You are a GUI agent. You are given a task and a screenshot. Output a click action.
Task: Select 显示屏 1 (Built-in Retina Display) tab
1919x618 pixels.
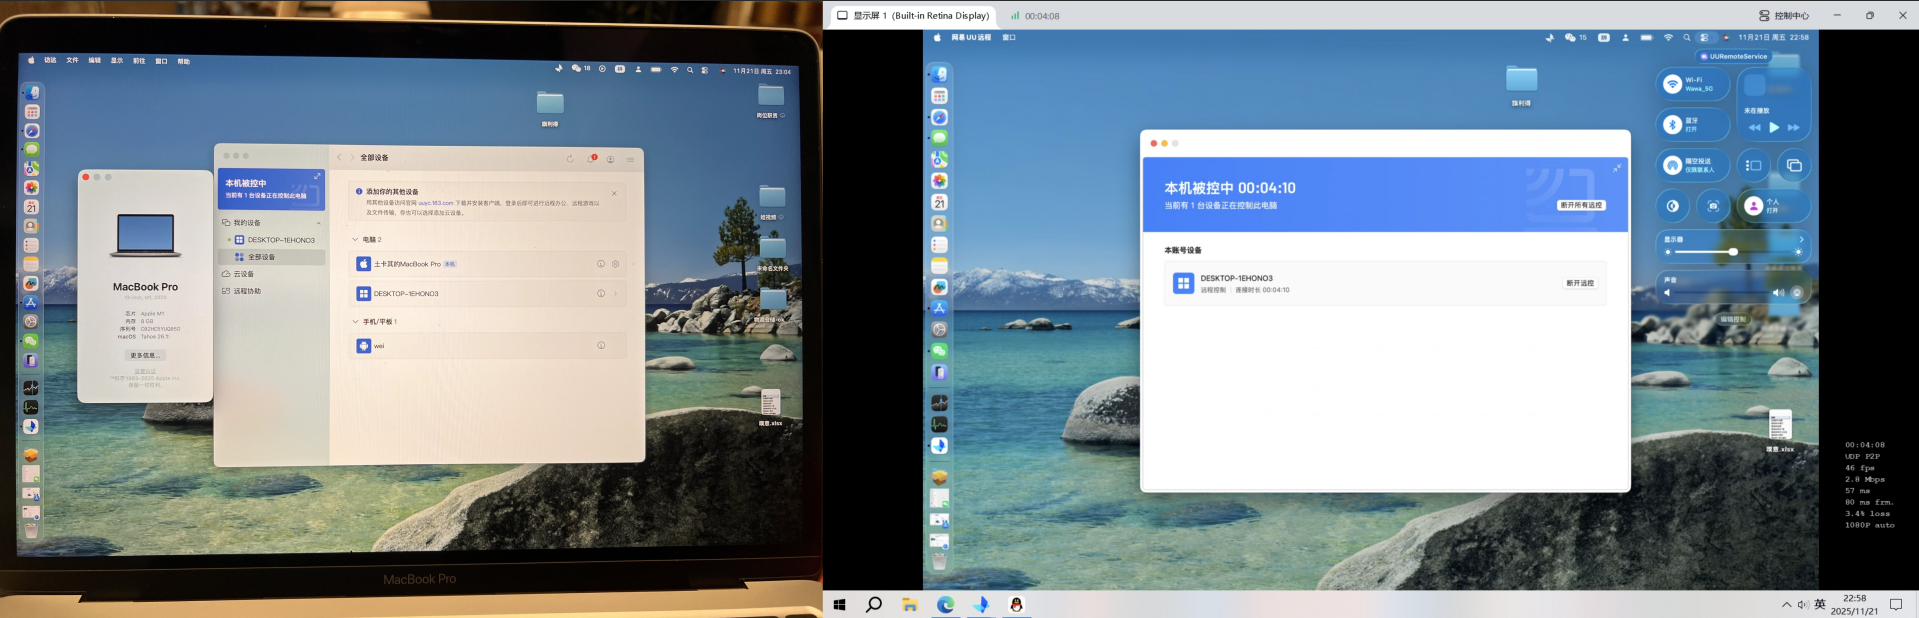pyautogui.click(x=913, y=15)
